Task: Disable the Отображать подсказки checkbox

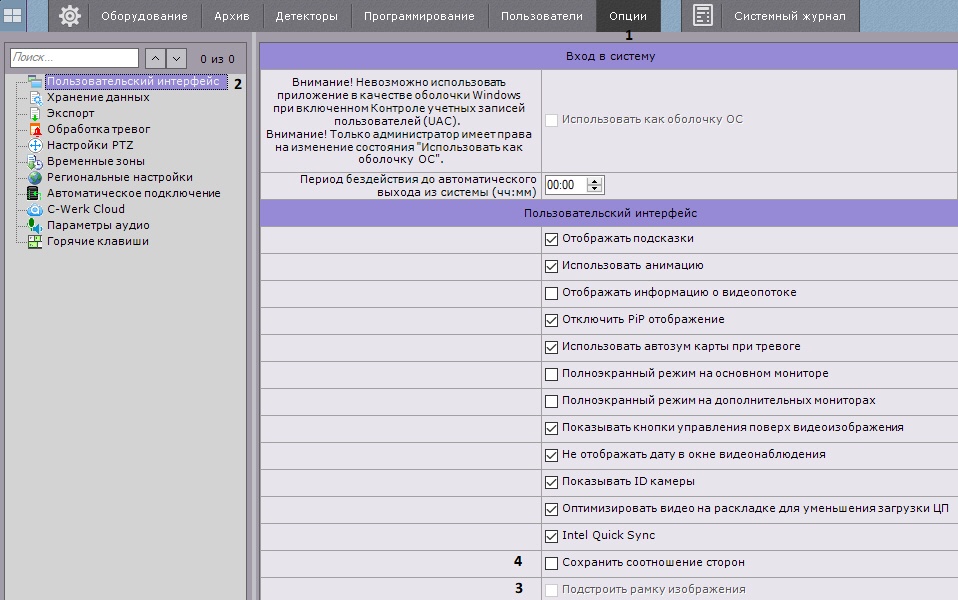Action: [551, 239]
